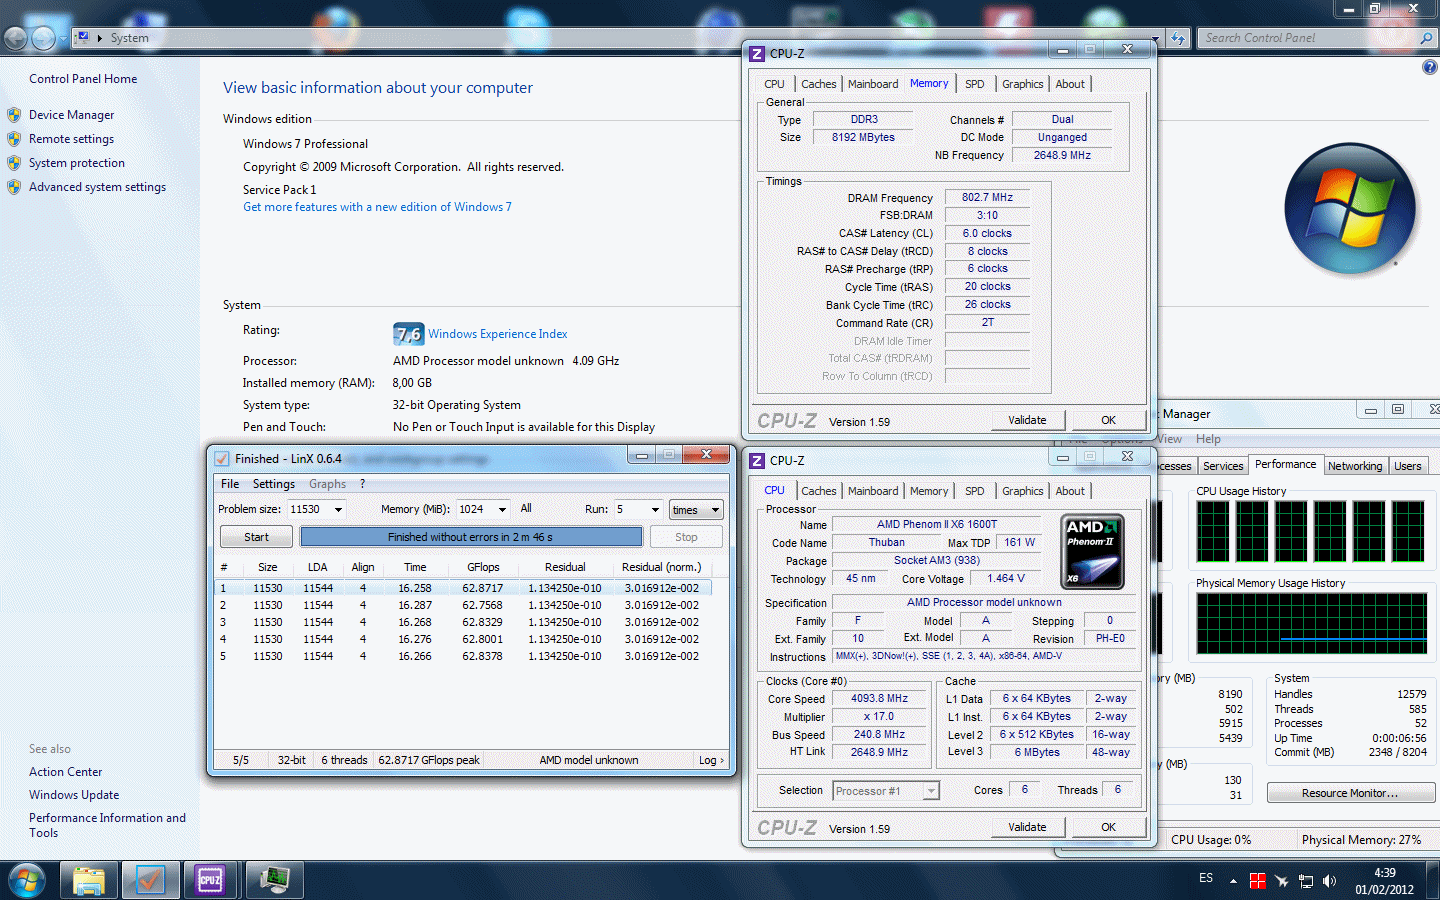The height and width of the screenshot is (900, 1440).
Task: Select run 3 row in LinX results
Action: [464, 622]
